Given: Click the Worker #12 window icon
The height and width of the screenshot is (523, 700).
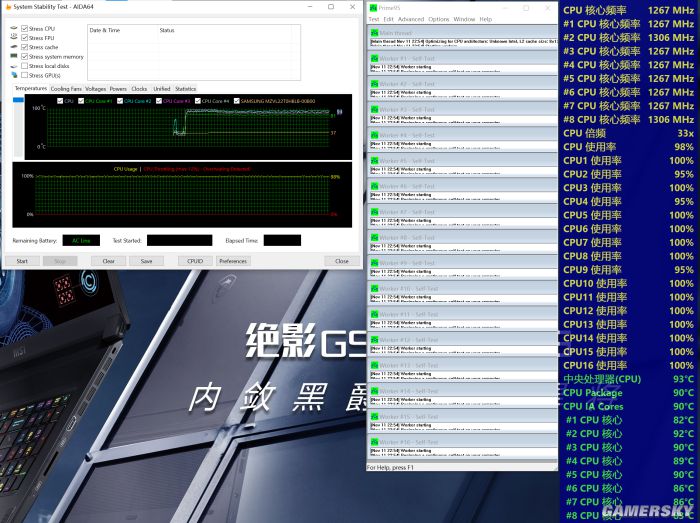Looking at the screenshot, I should tap(374, 340).
